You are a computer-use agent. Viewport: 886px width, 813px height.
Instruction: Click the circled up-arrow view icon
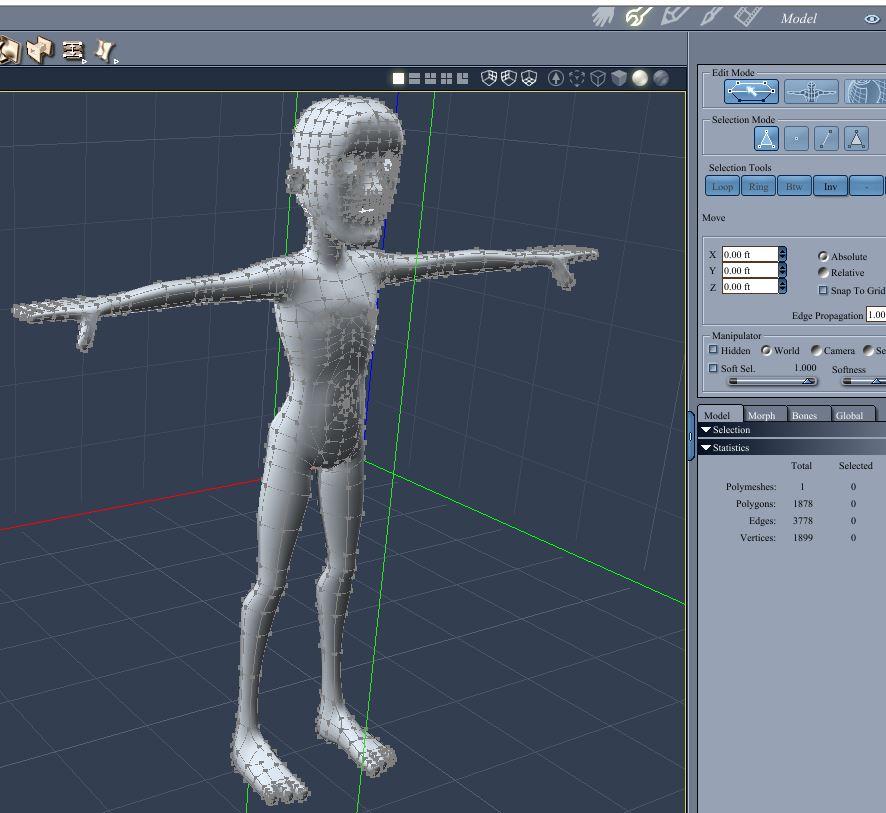556,78
